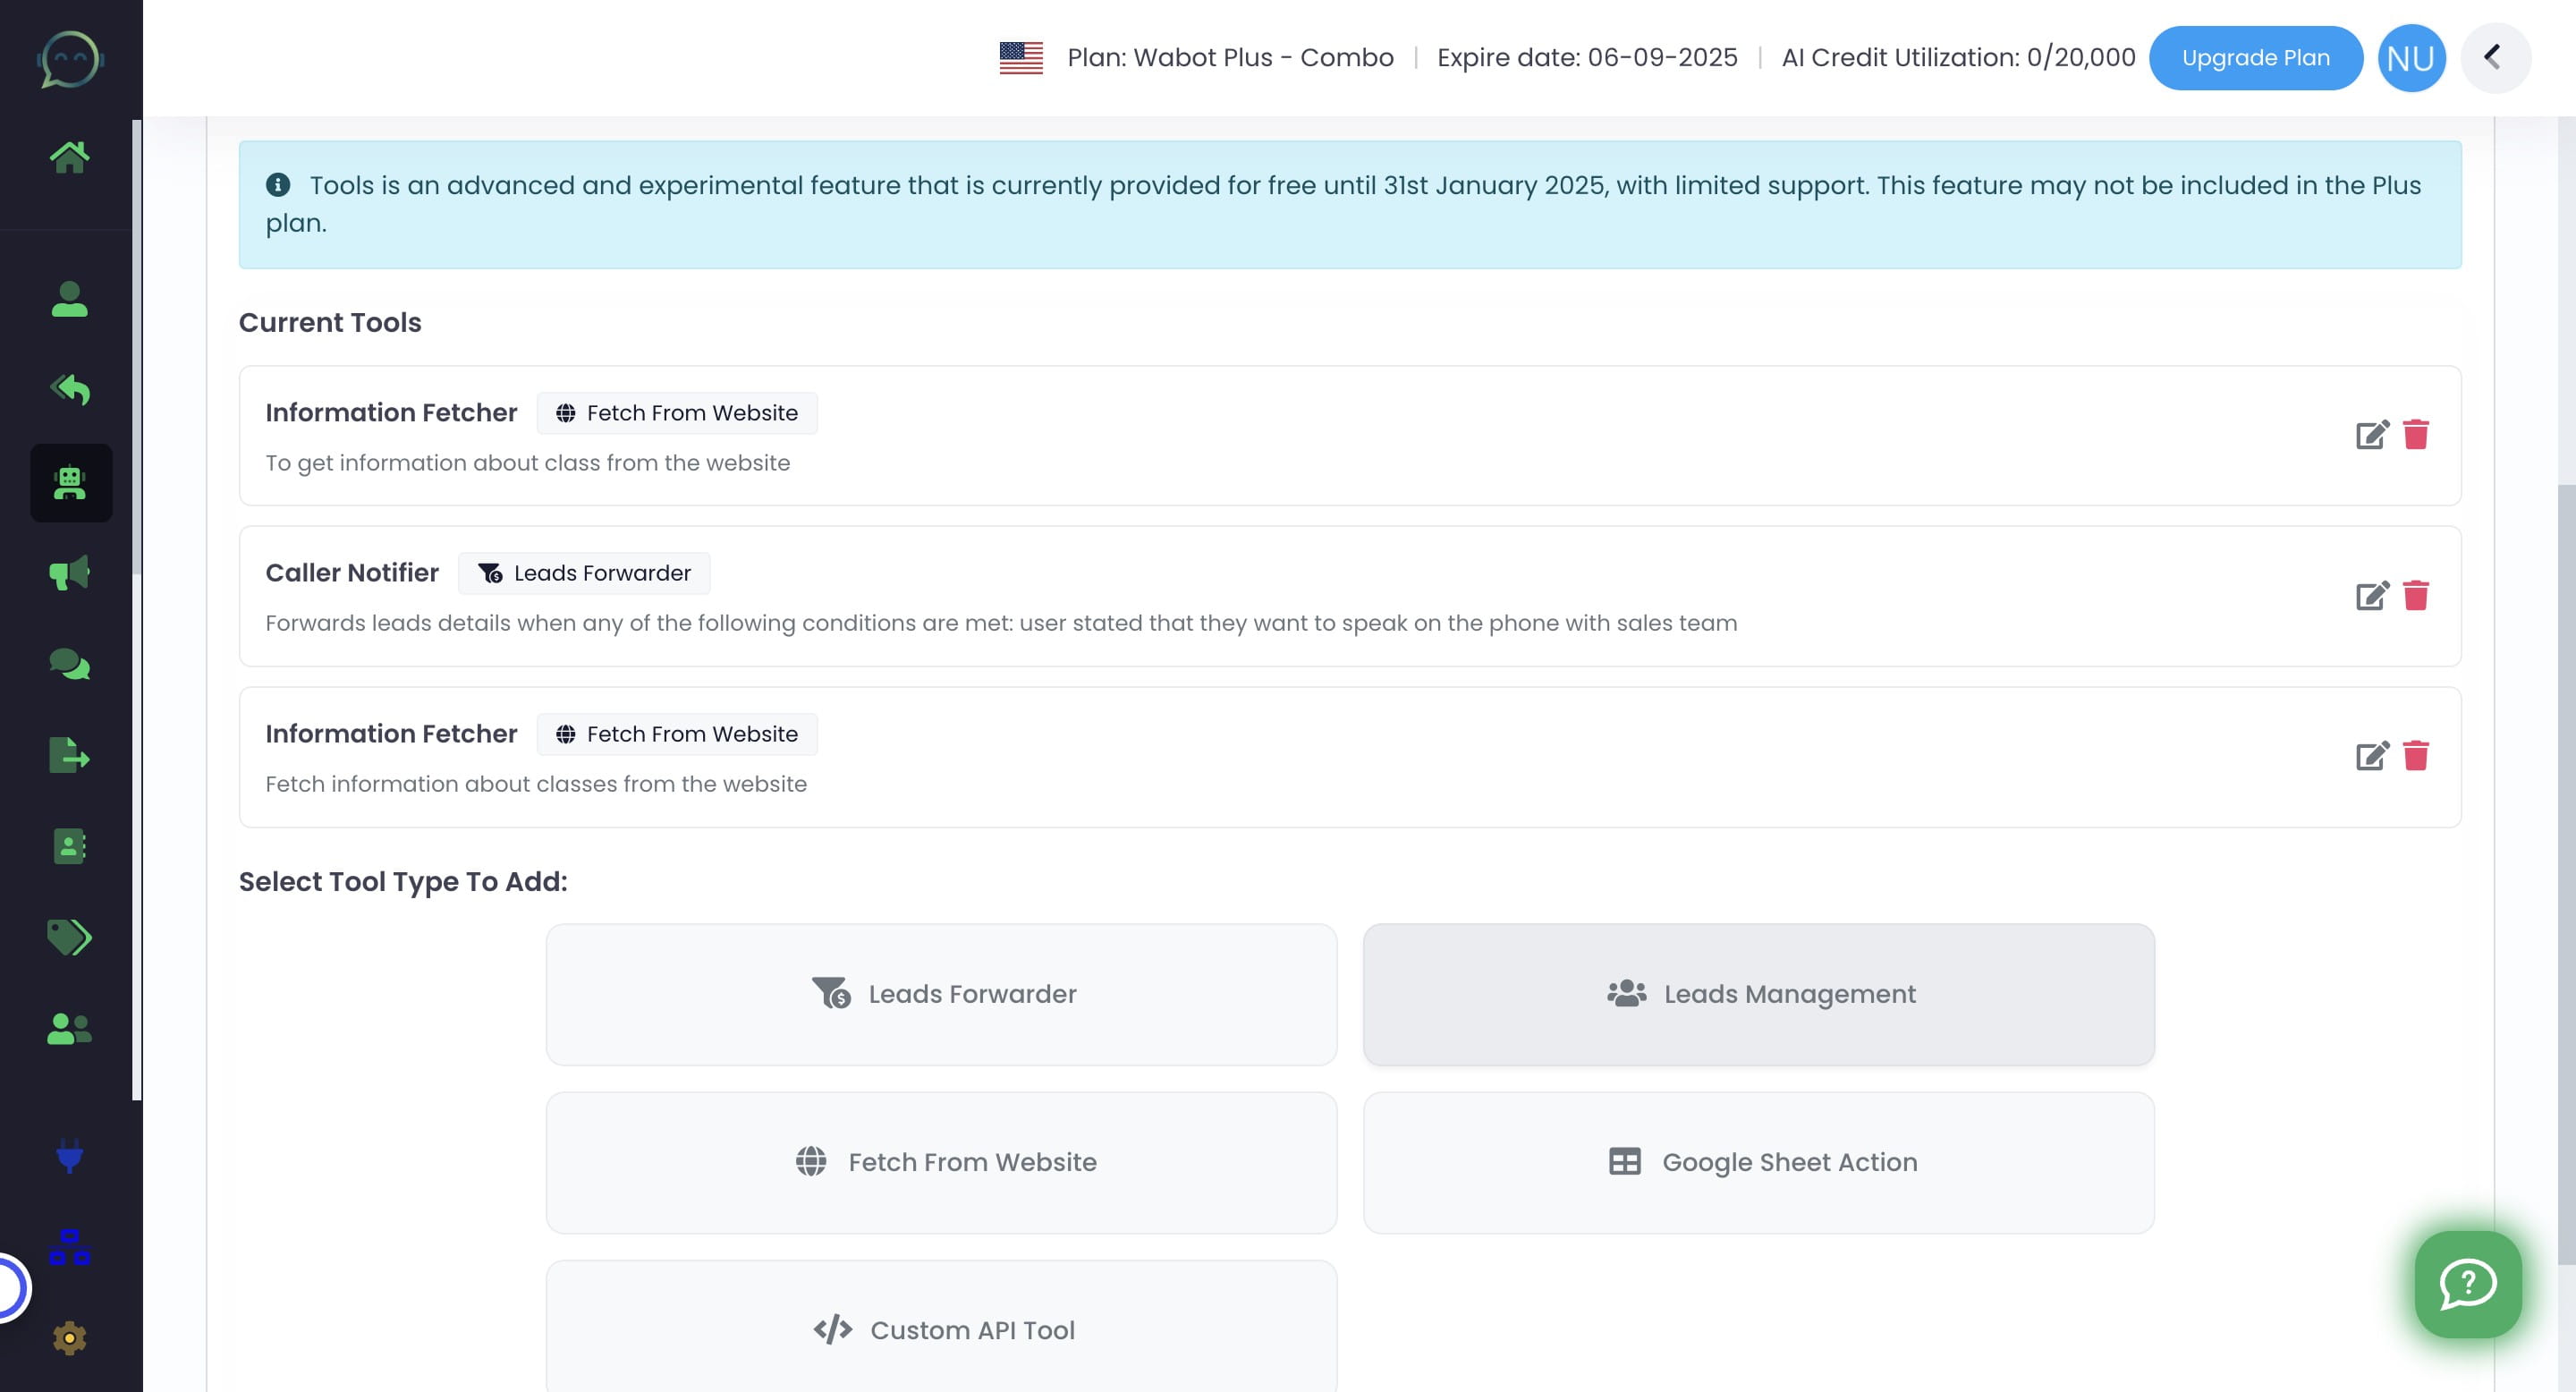The height and width of the screenshot is (1392, 2576).
Task: Click the Upgrade Plan button
Action: click(2255, 58)
